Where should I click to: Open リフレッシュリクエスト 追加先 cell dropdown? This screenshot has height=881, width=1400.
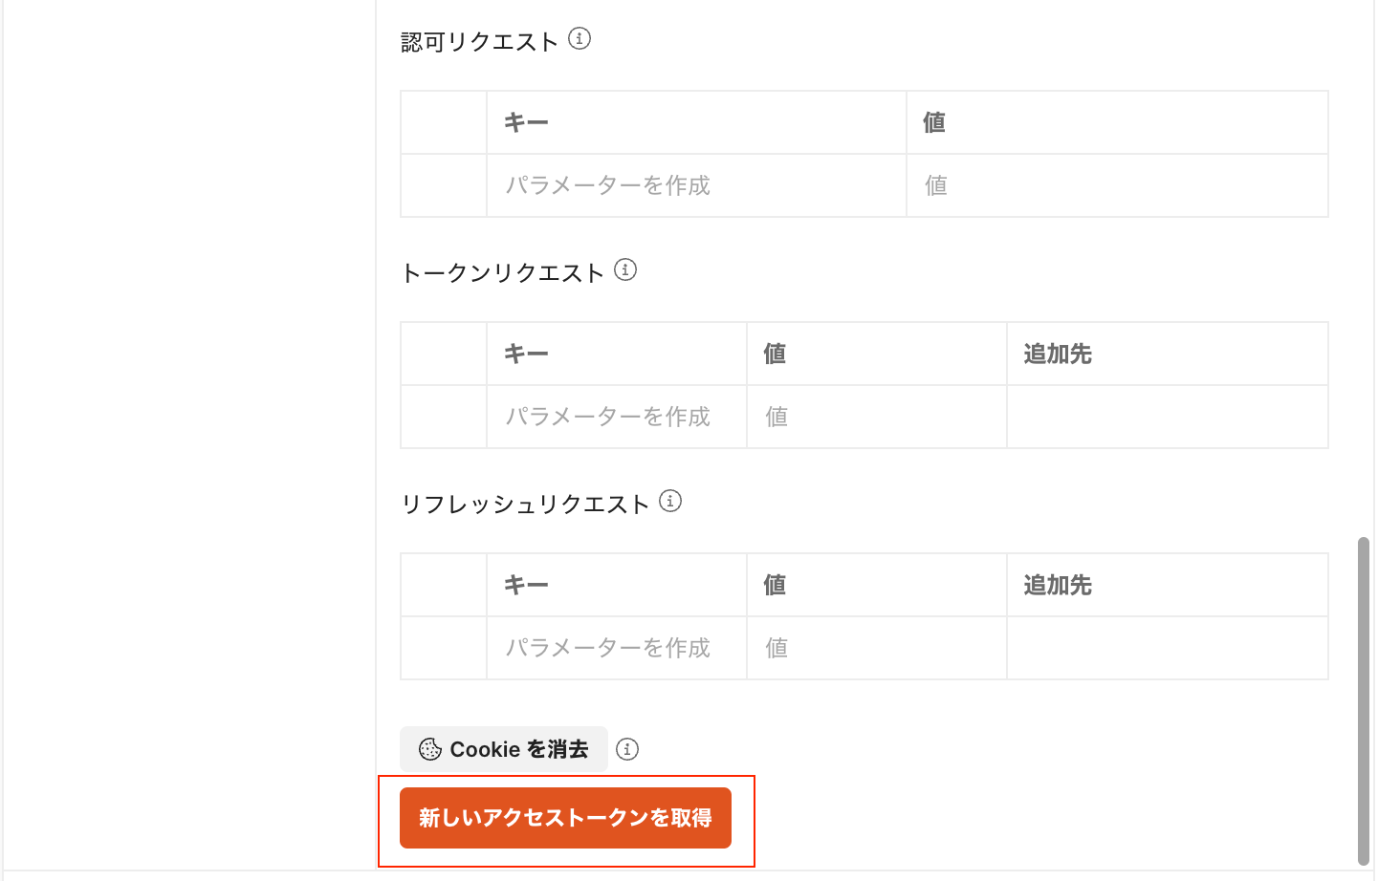click(x=1167, y=647)
